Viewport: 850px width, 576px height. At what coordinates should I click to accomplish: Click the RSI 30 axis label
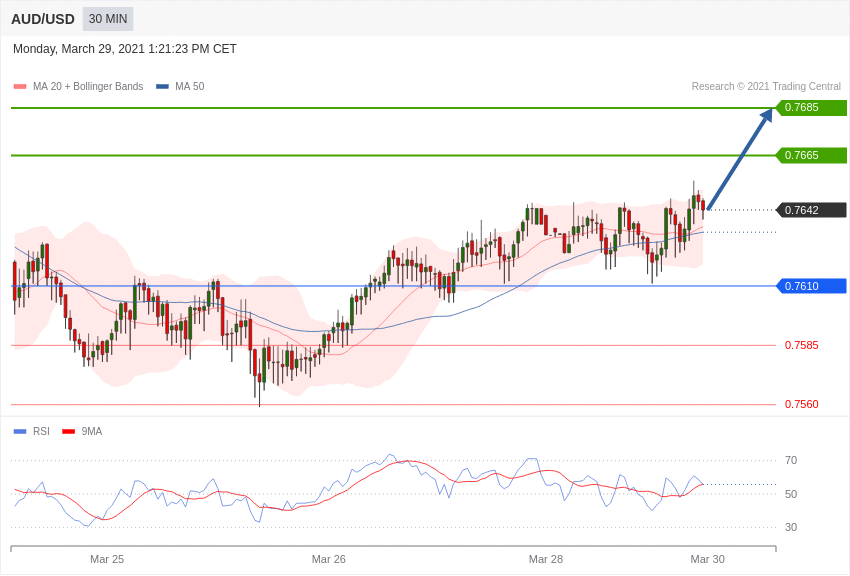click(x=791, y=527)
